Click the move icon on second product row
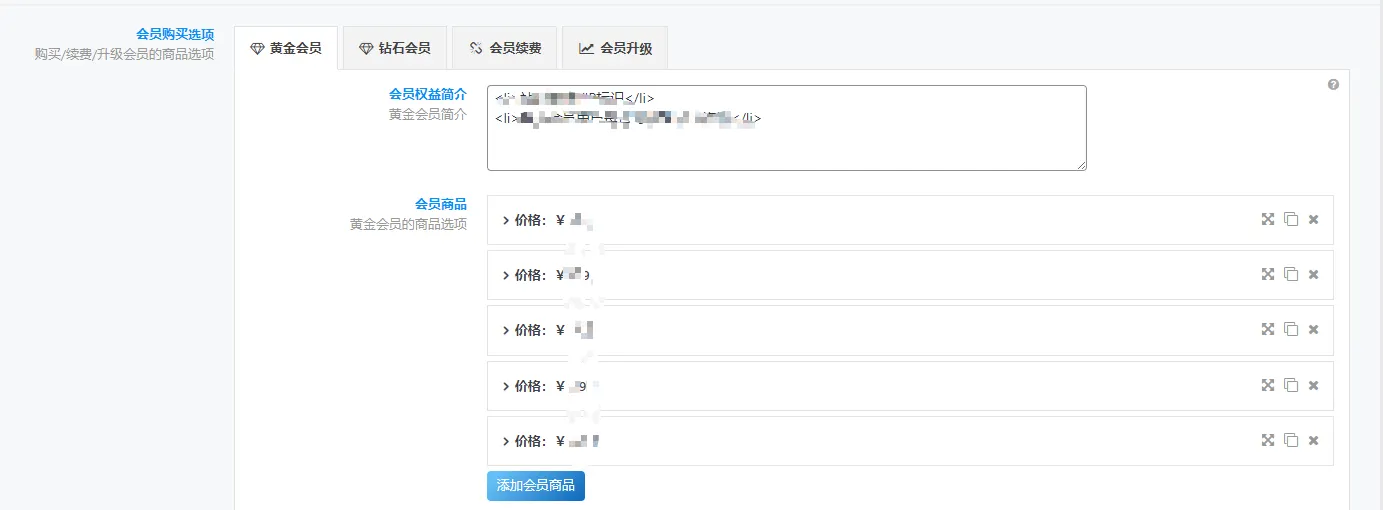The width and height of the screenshot is (1383, 510). (1267, 274)
